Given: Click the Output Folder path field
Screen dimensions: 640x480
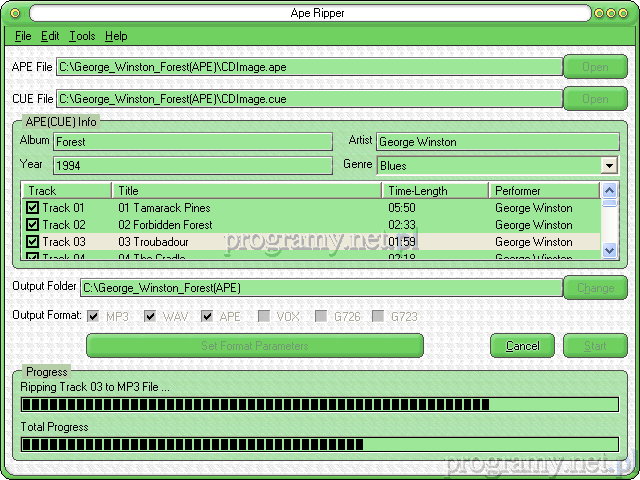Looking at the screenshot, I should pos(320,288).
